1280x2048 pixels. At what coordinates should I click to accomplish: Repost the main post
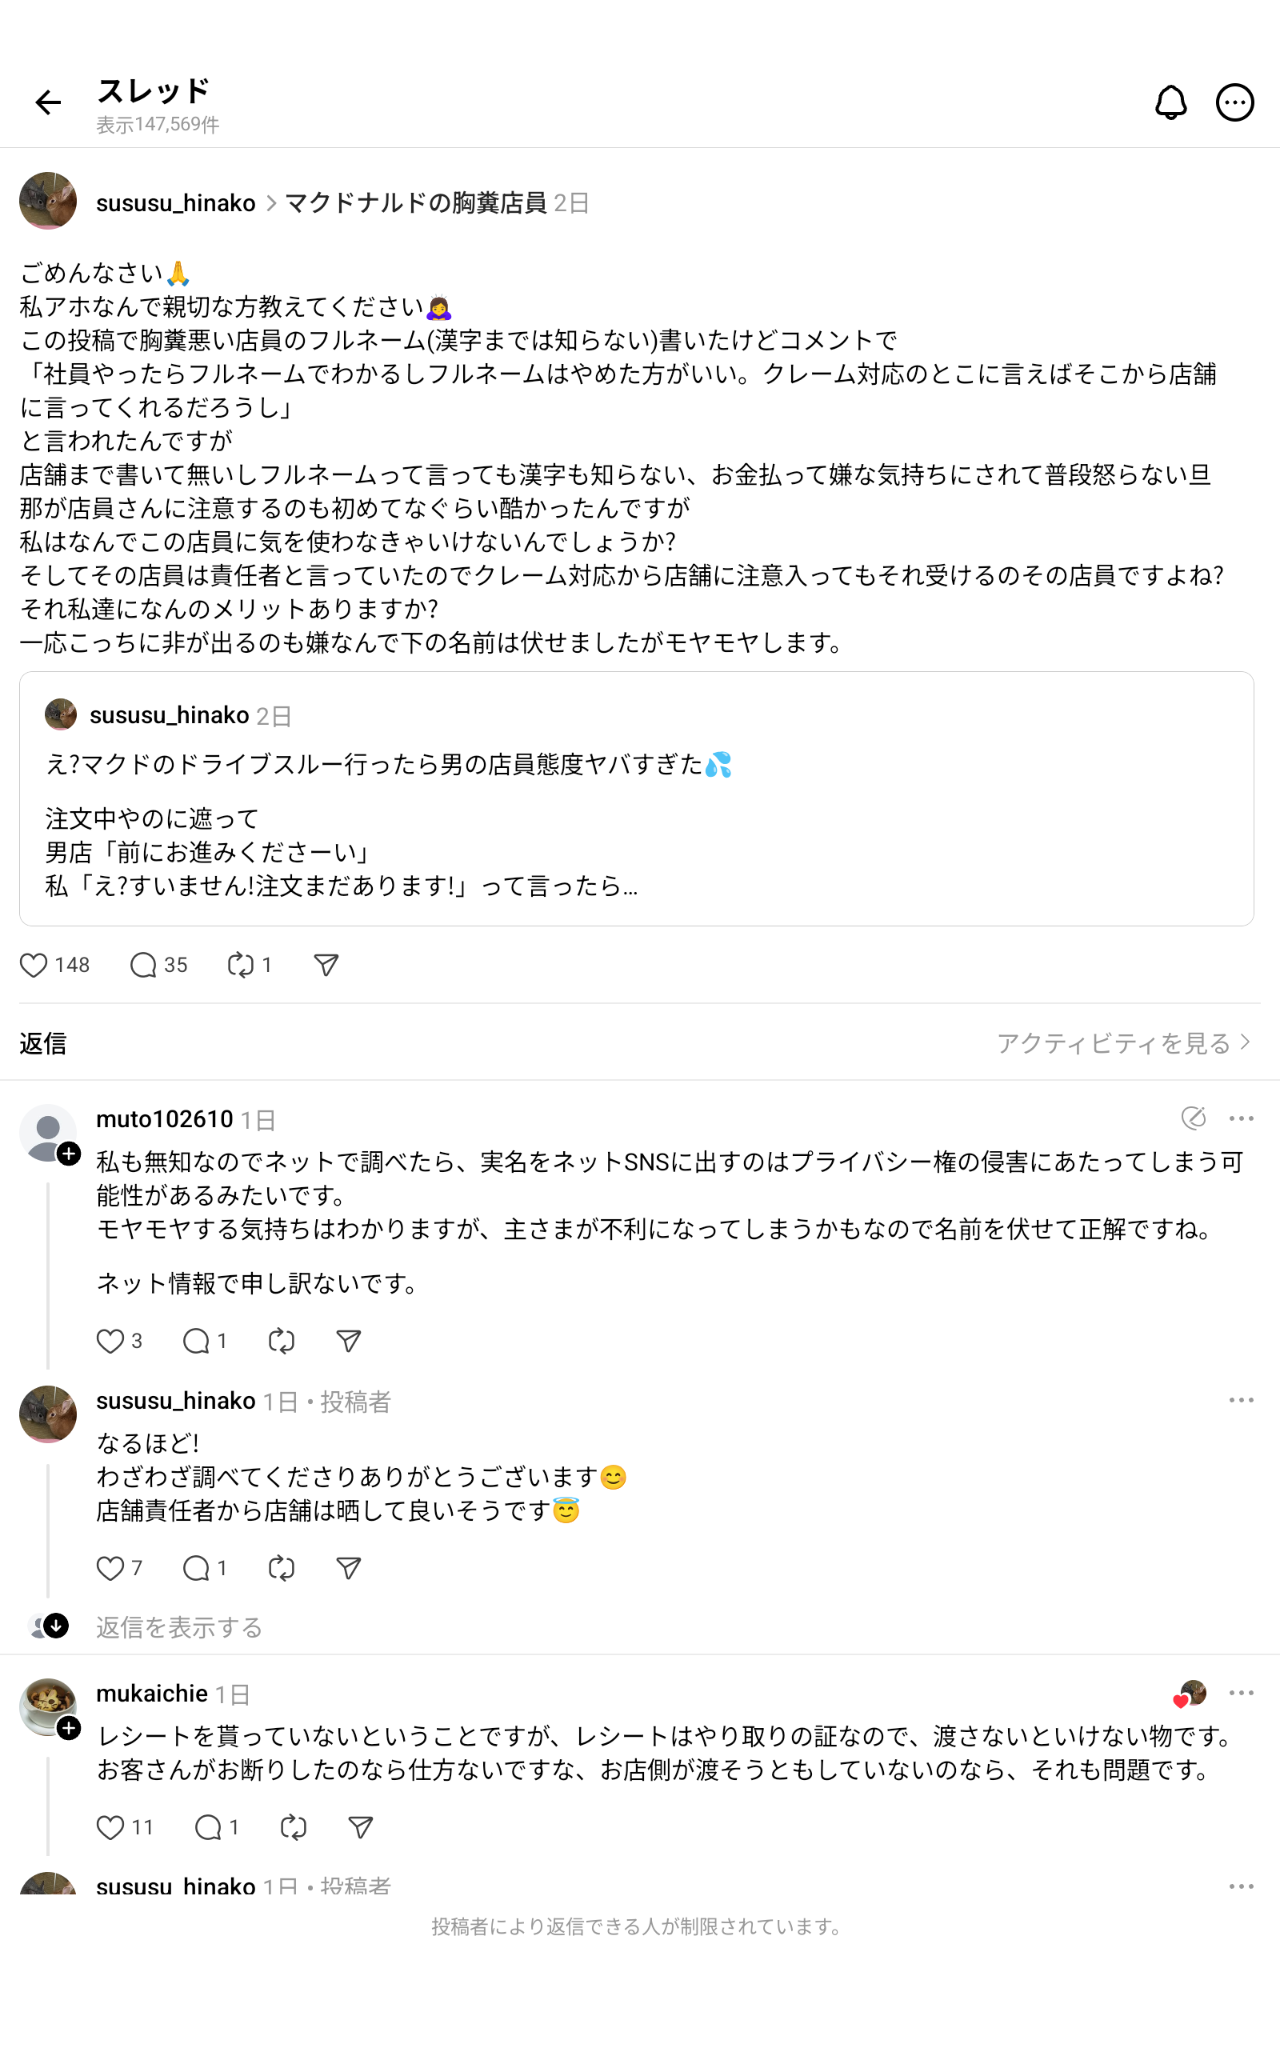click(x=240, y=965)
